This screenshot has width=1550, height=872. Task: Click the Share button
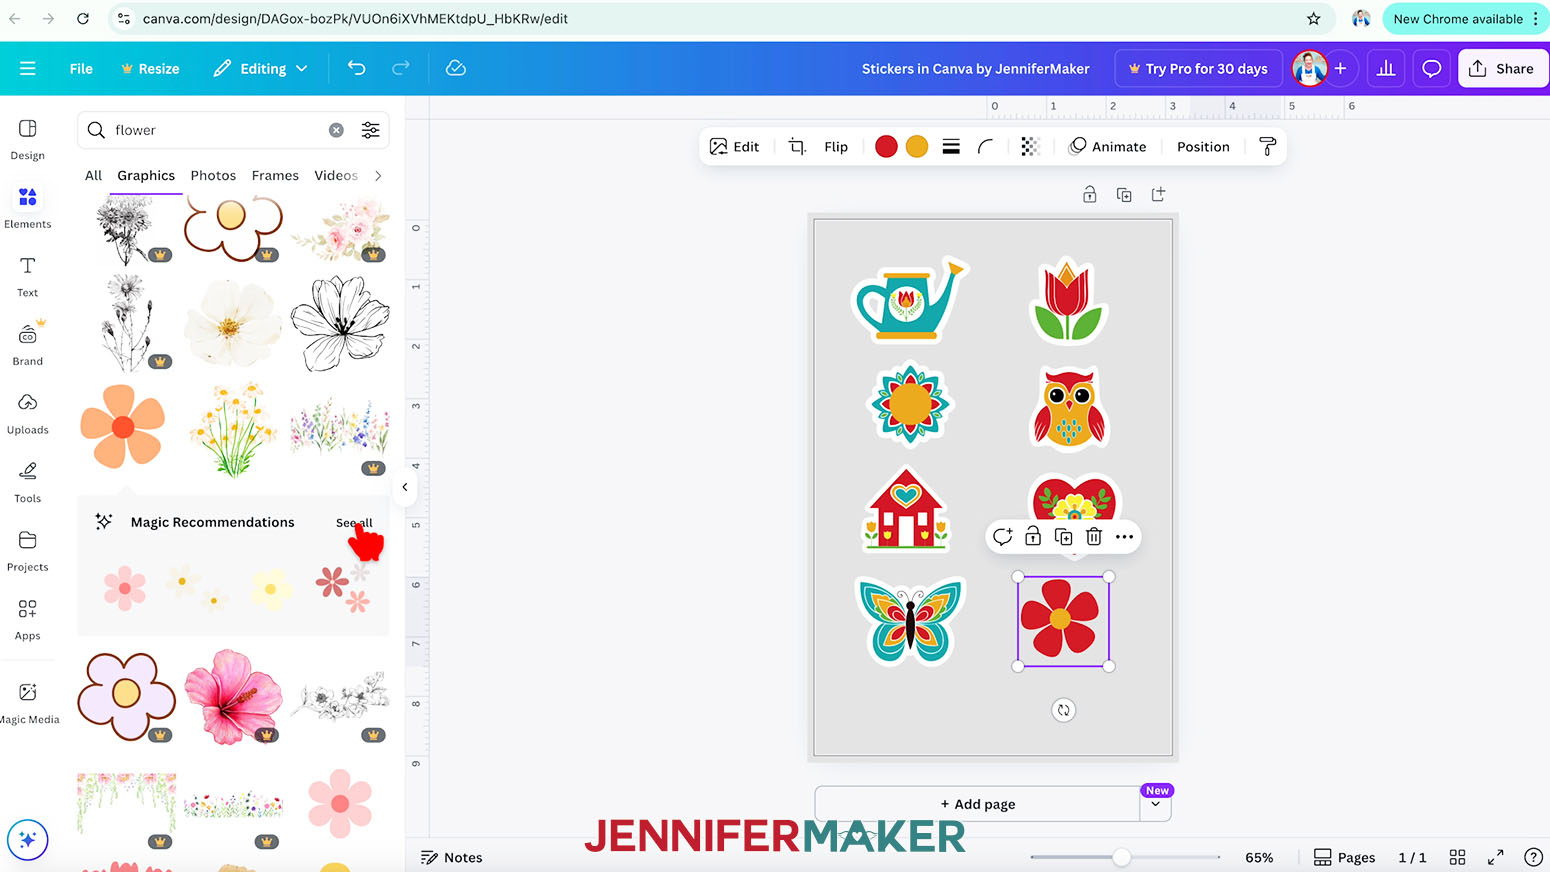point(1503,68)
